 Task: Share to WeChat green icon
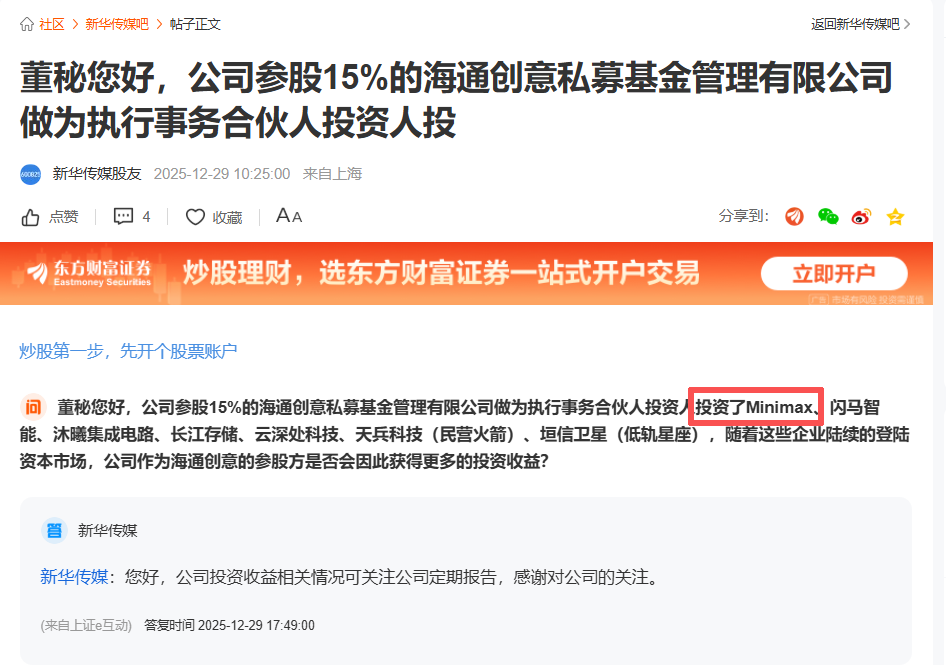[828, 216]
